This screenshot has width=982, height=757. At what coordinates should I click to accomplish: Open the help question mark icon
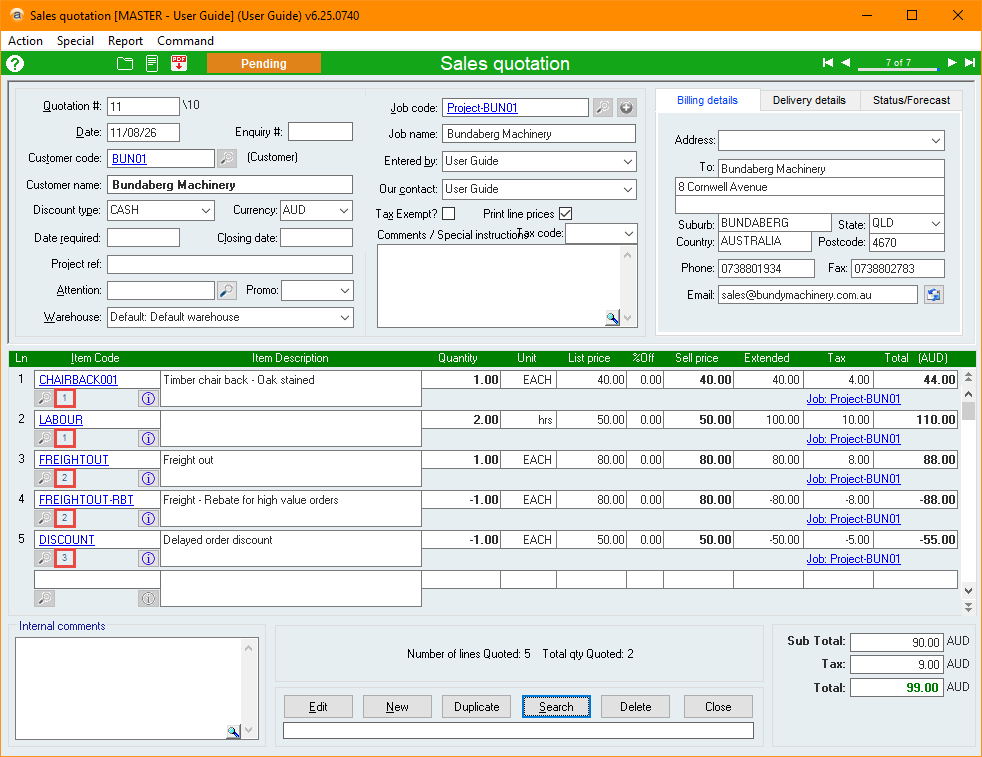[15, 63]
